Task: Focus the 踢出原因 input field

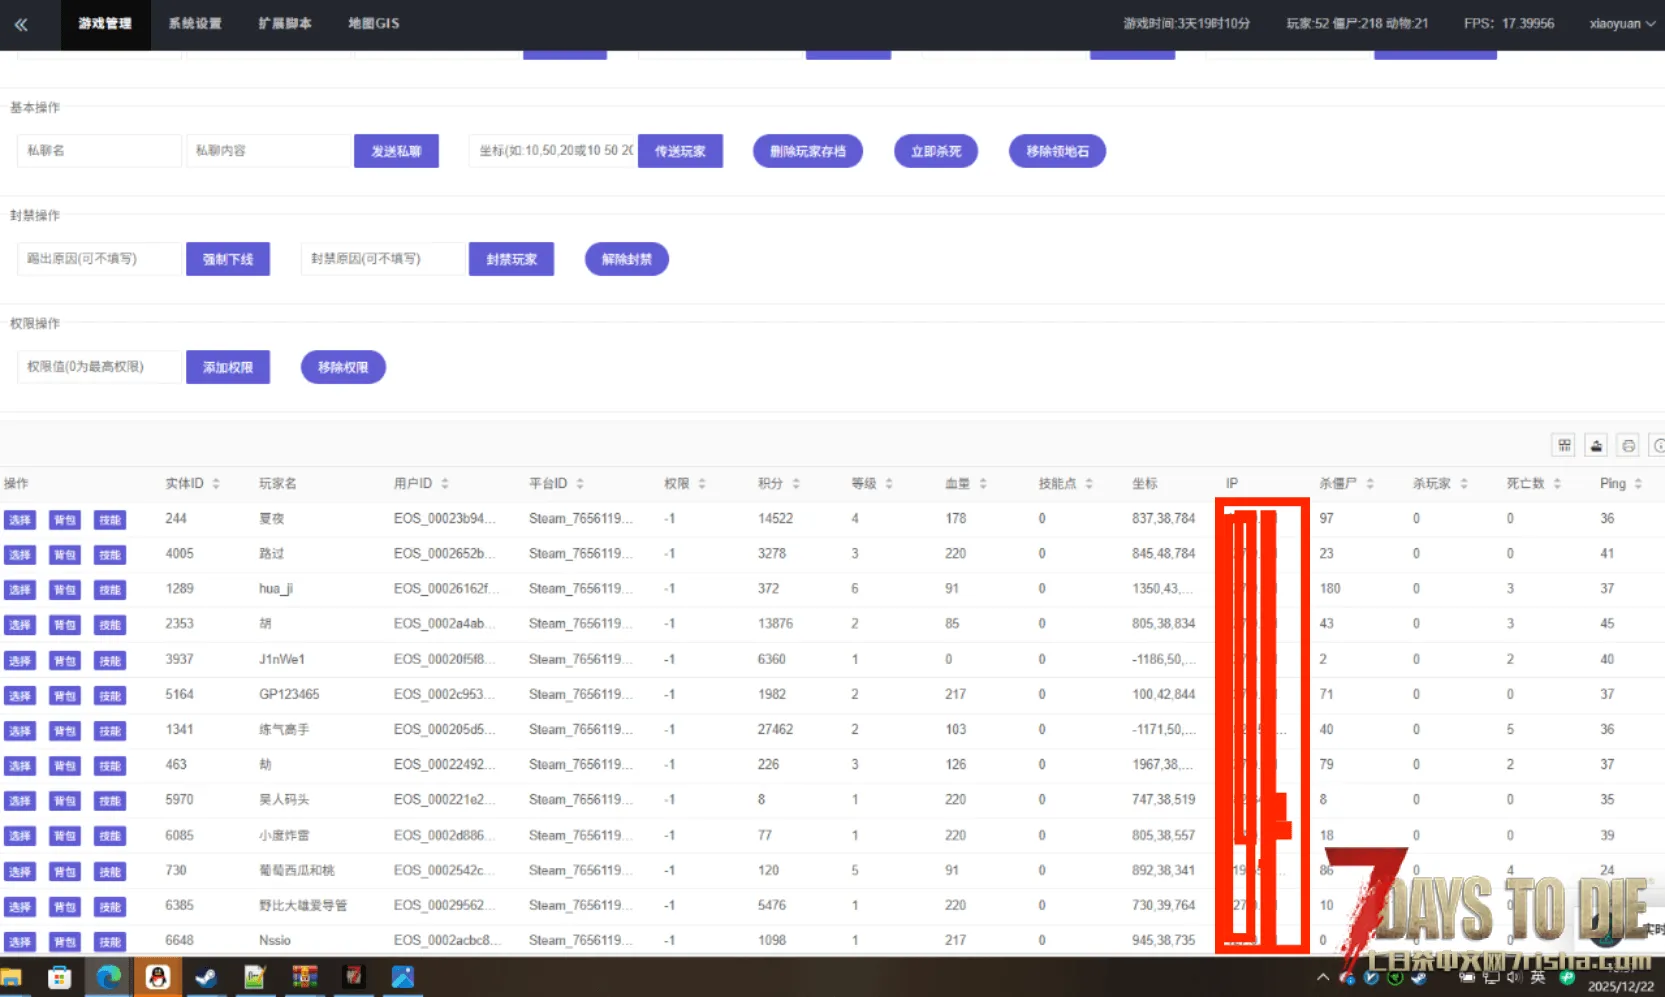Action: pos(99,259)
